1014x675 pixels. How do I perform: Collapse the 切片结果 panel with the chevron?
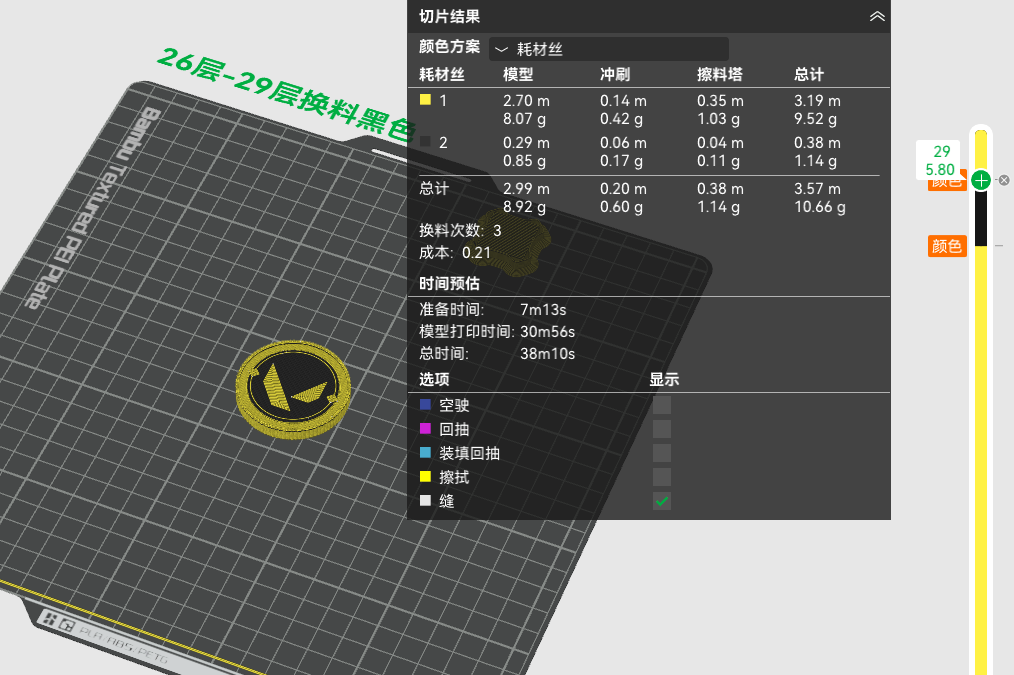(876, 16)
